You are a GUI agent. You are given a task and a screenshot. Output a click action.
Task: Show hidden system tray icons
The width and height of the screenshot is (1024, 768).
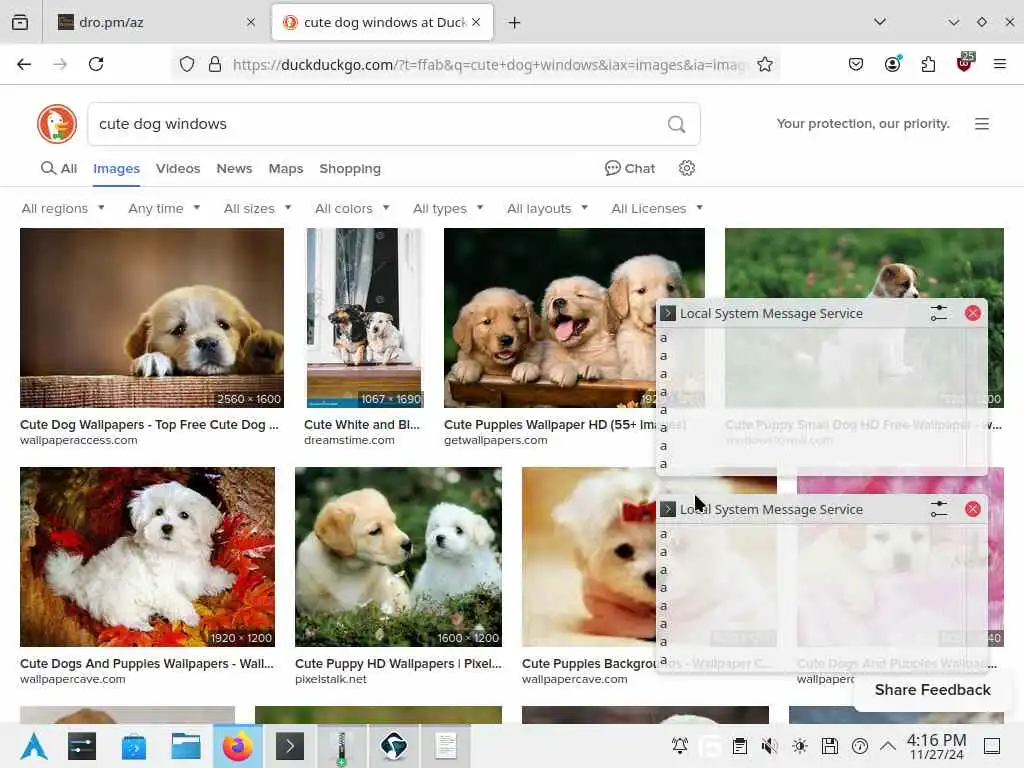888,745
